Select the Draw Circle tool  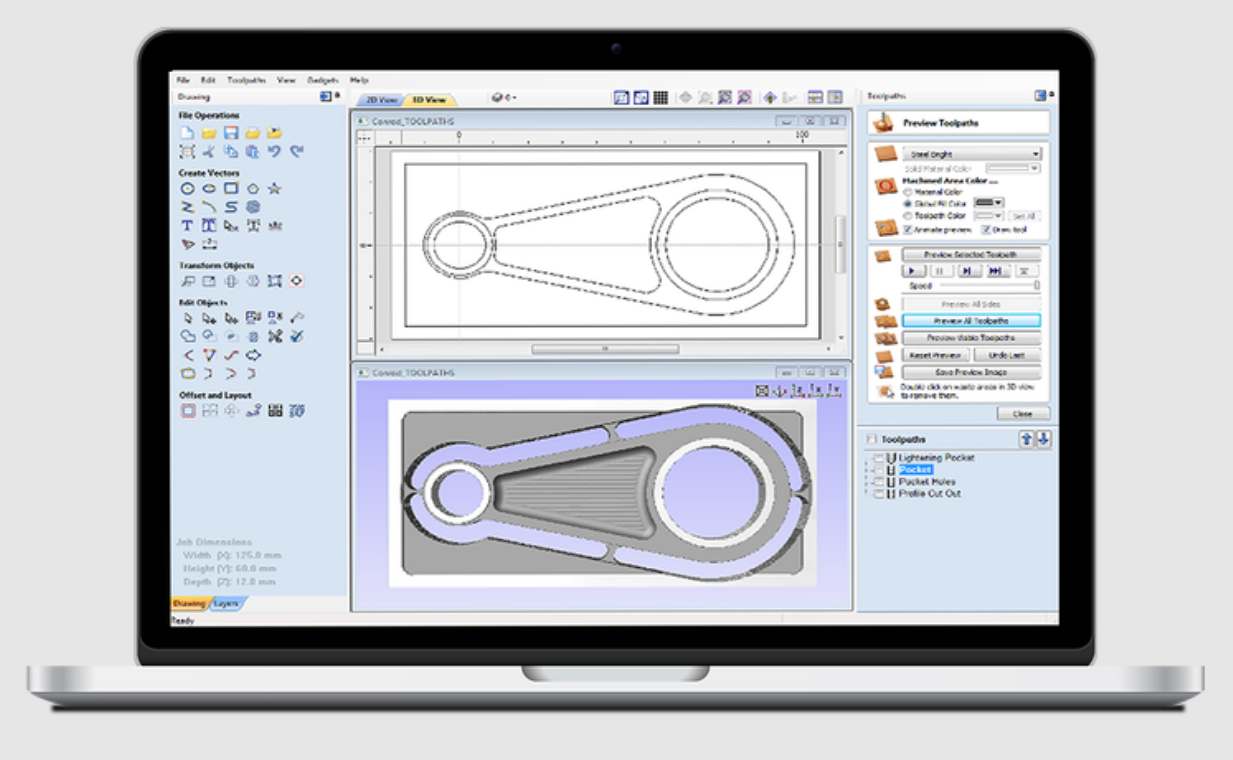[x=187, y=188]
